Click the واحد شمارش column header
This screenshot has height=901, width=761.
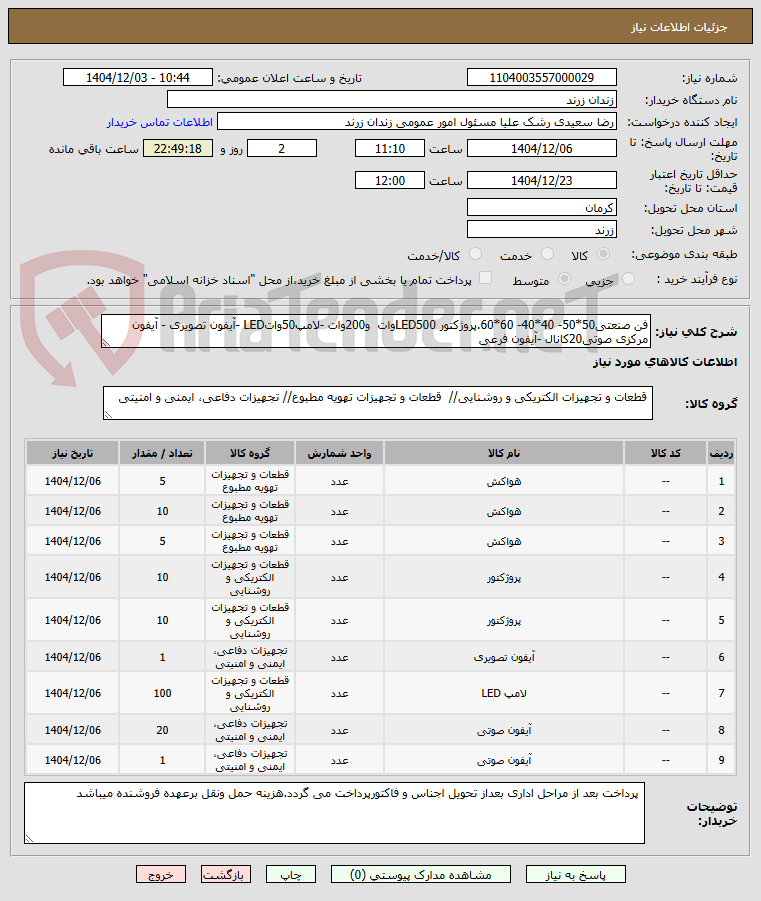339,453
